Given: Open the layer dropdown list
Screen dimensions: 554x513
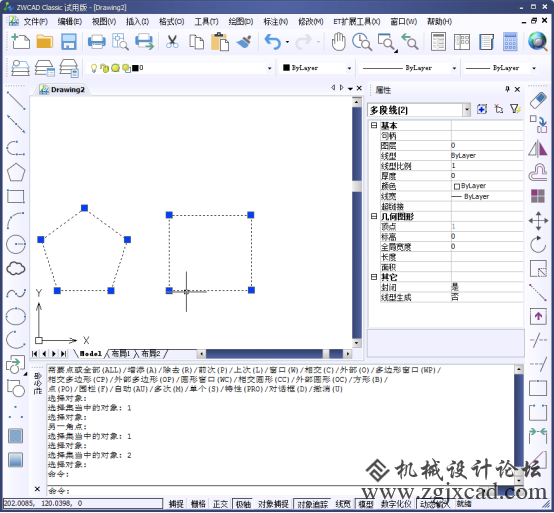Looking at the screenshot, I should point(270,68).
